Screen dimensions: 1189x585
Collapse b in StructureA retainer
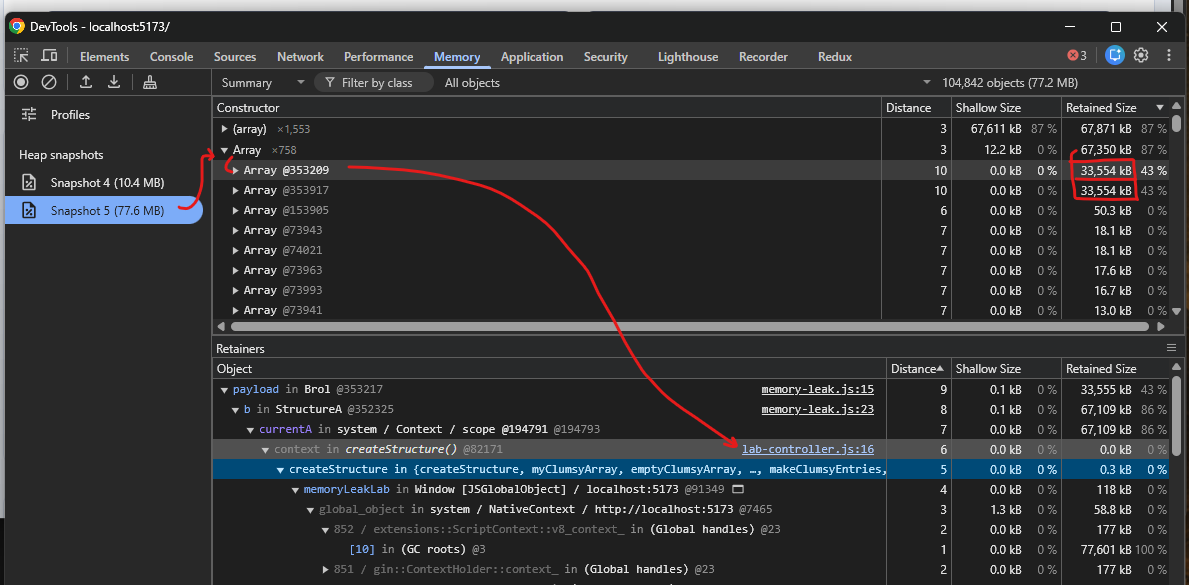(x=237, y=410)
